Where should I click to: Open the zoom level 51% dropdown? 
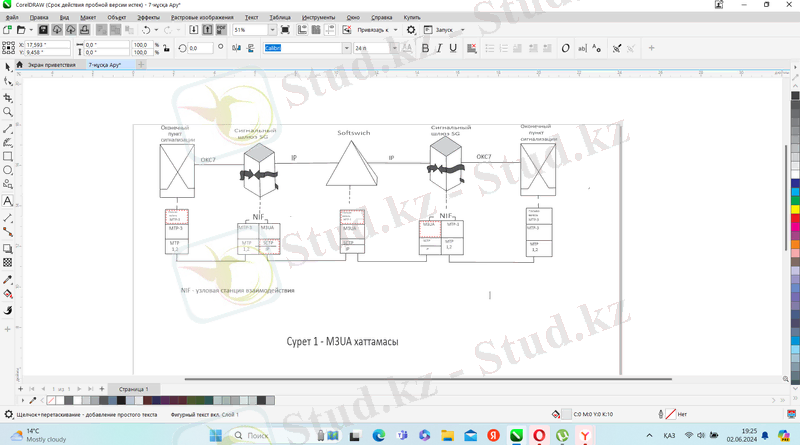tap(272, 30)
